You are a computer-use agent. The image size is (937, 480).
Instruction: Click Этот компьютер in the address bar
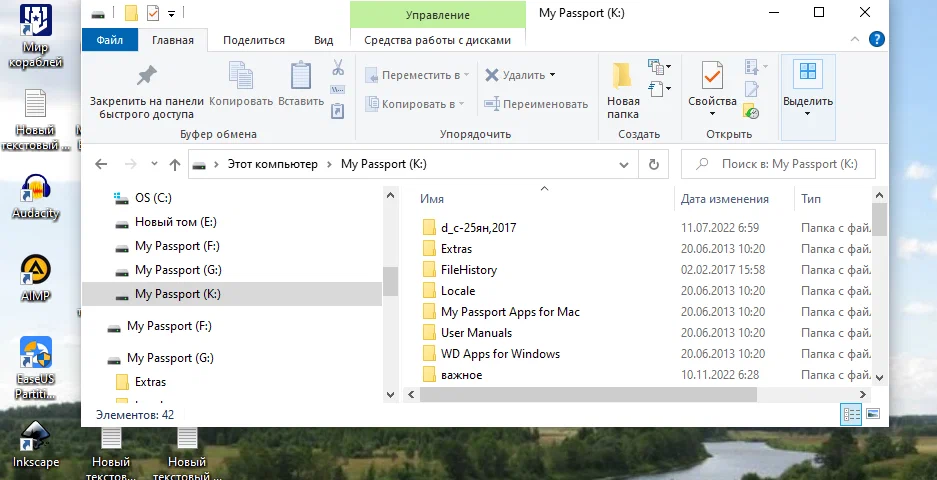272,164
